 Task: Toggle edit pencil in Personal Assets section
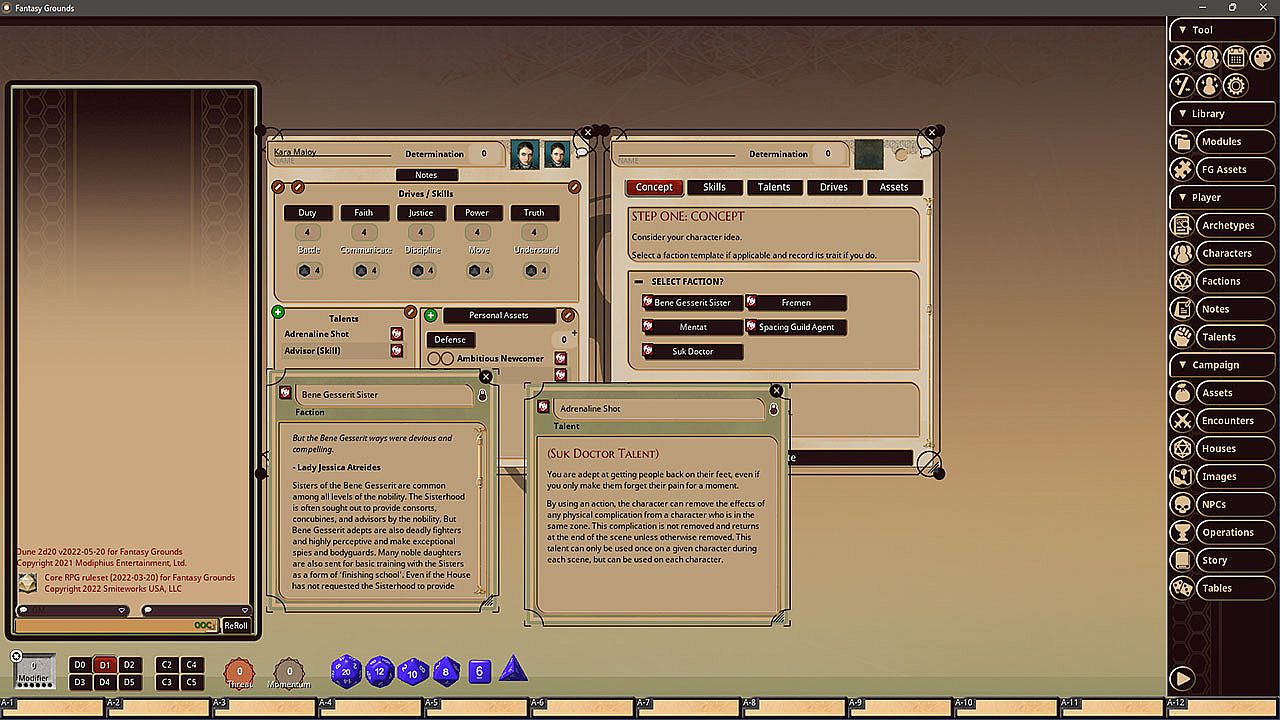(x=568, y=315)
